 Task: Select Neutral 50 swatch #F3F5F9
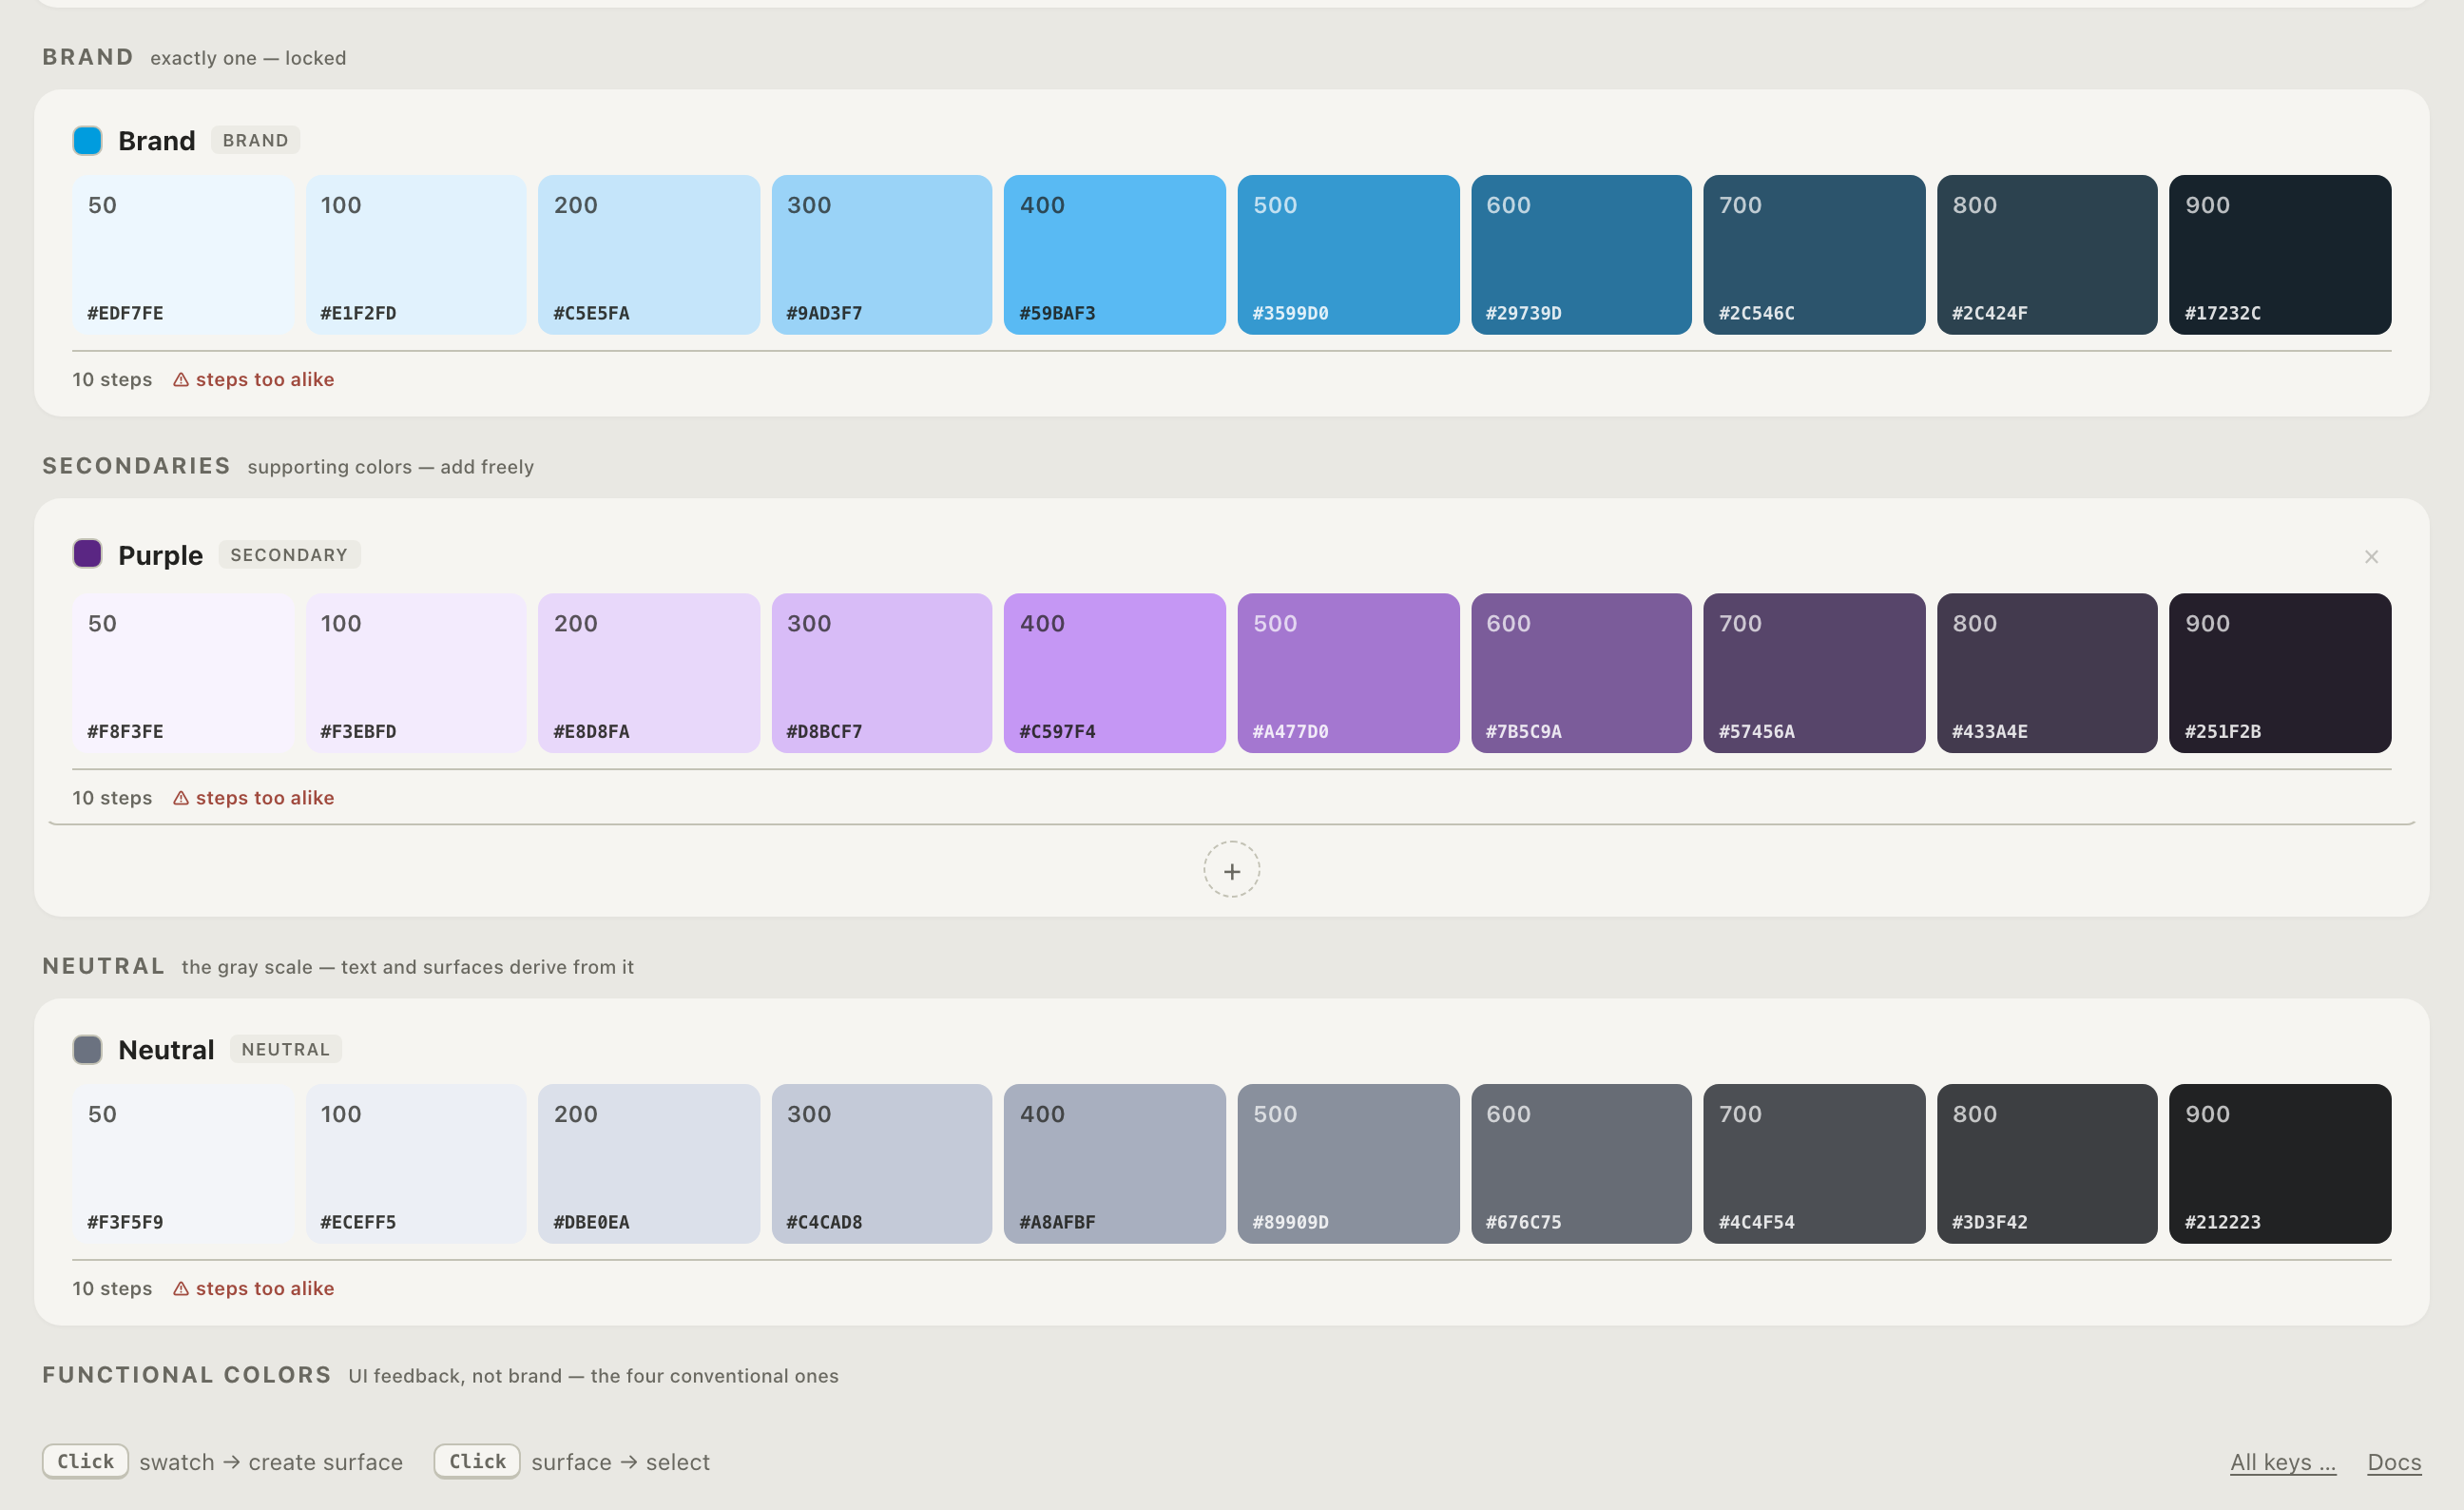point(183,1164)
